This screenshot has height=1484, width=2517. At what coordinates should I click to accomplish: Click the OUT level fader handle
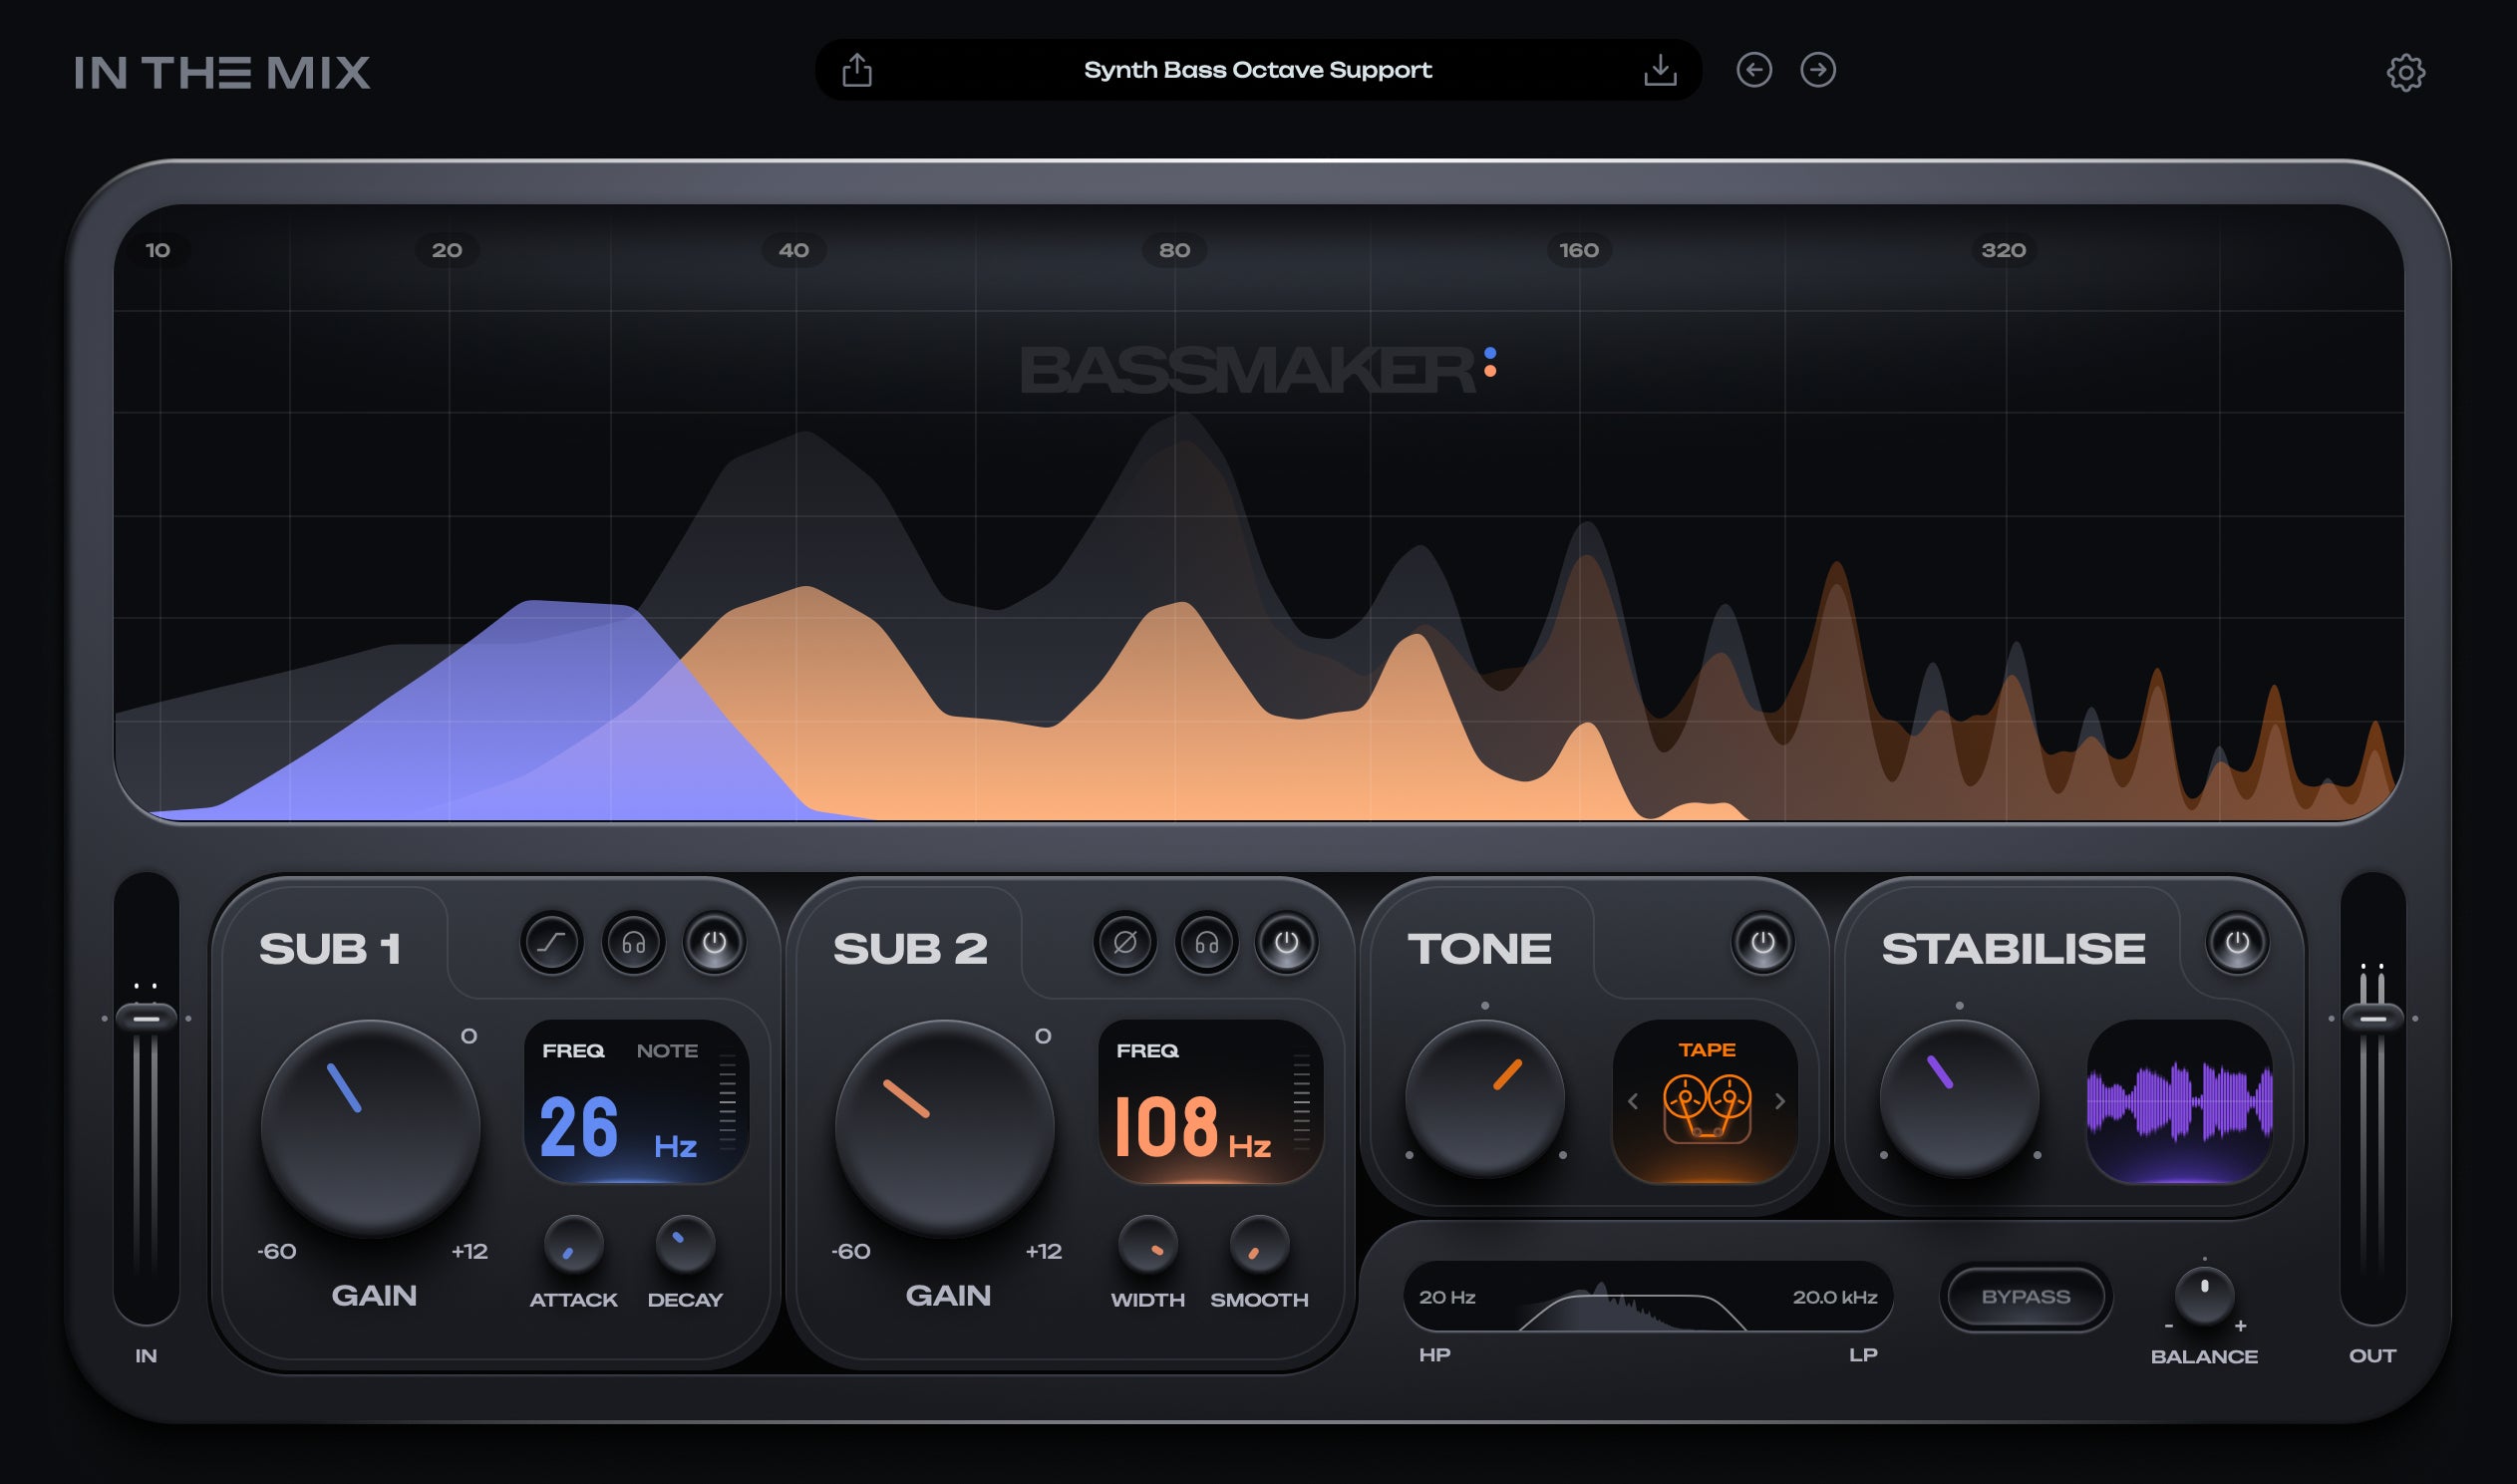pos(2373,1018)
